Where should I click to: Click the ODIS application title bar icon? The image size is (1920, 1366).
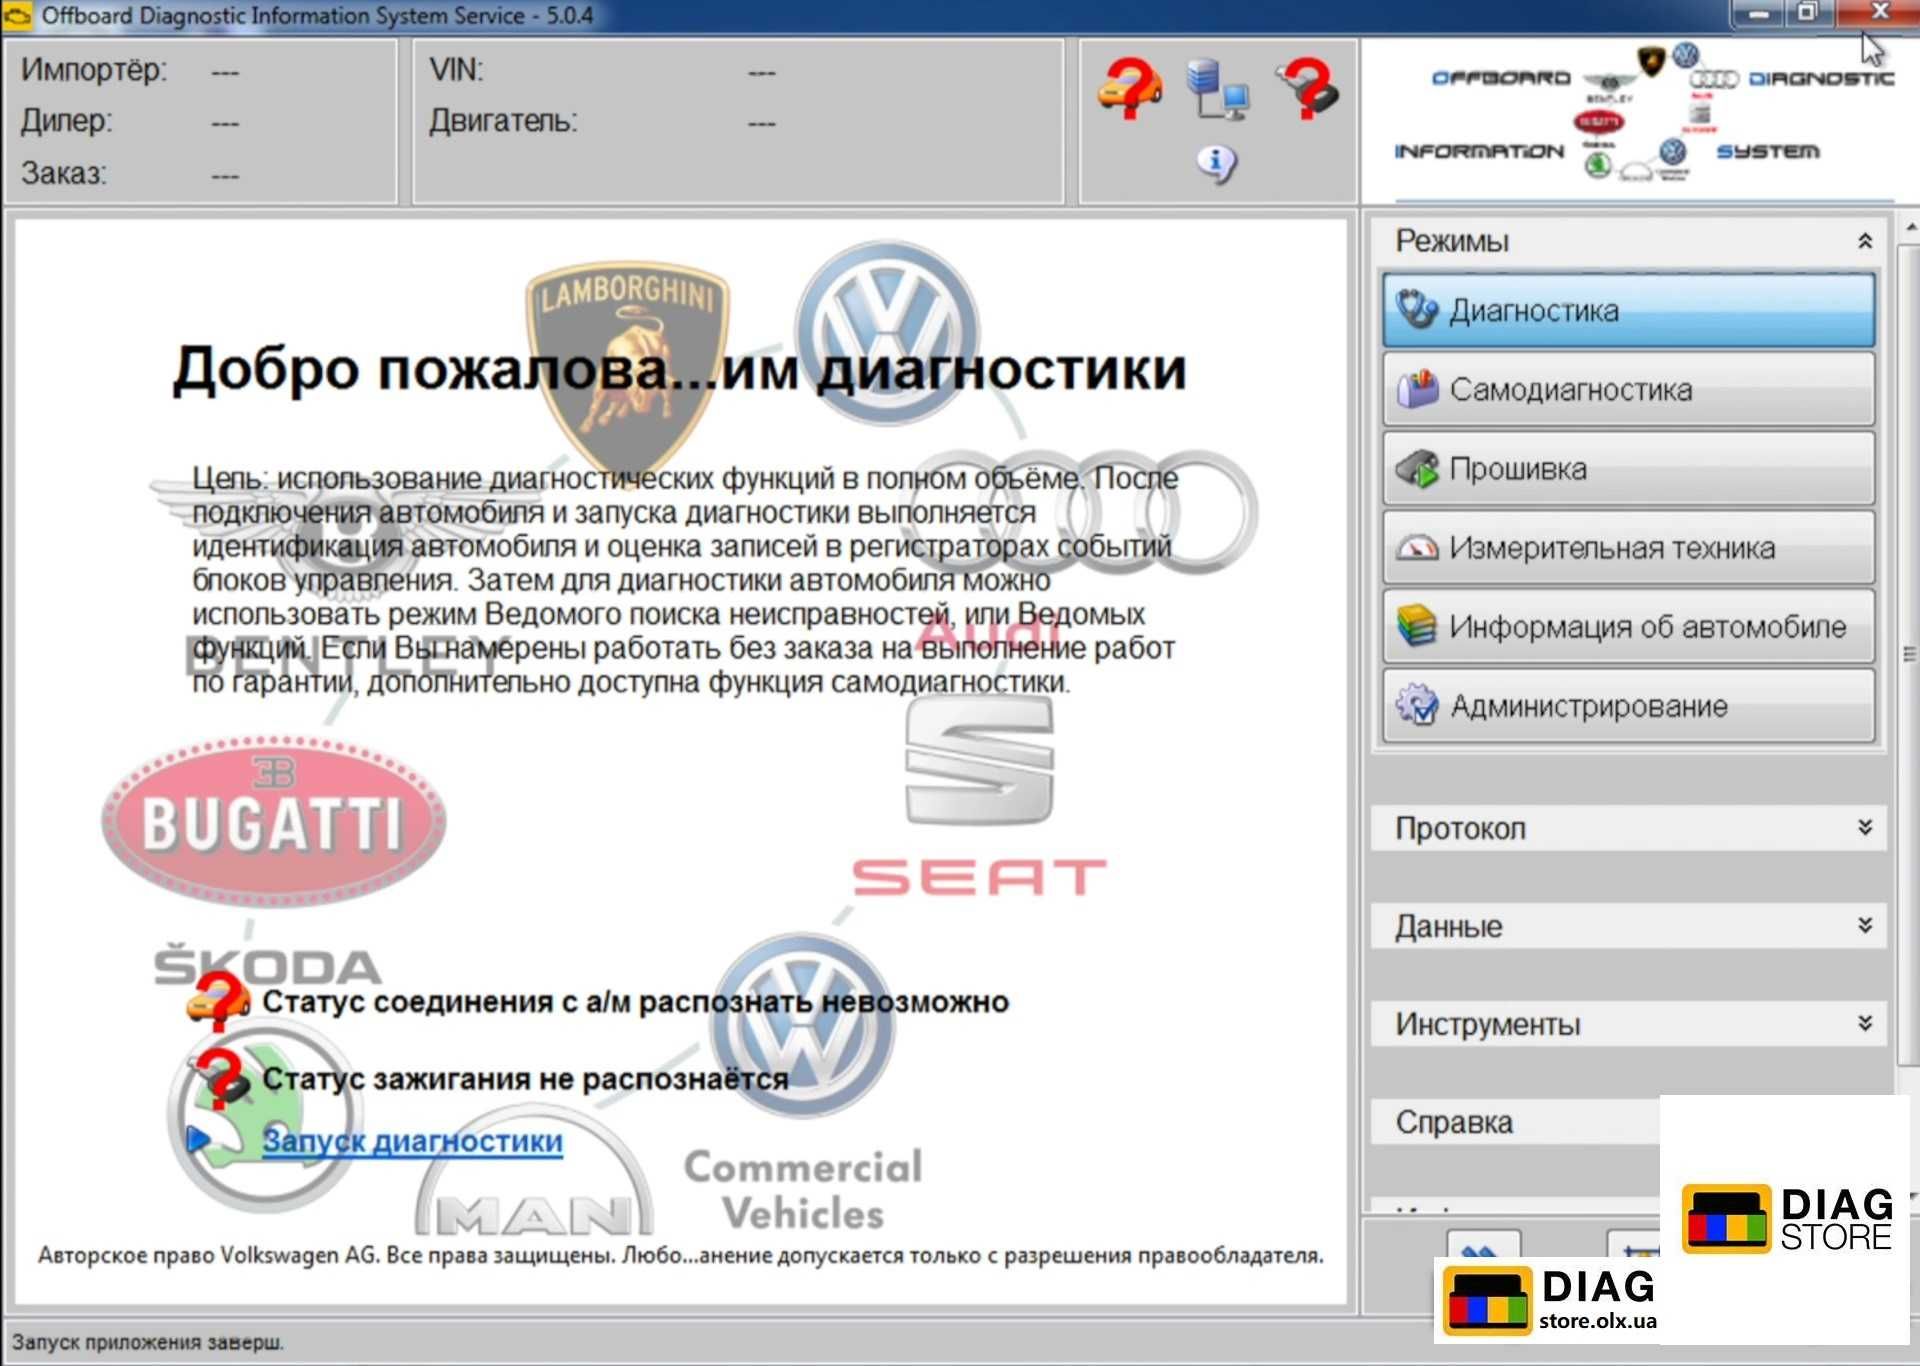(x=17, y=16)
